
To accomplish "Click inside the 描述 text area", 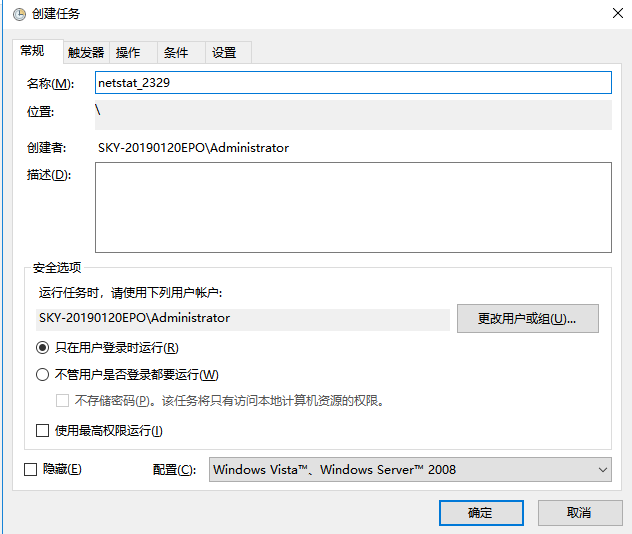I will (x=353, y=208).
